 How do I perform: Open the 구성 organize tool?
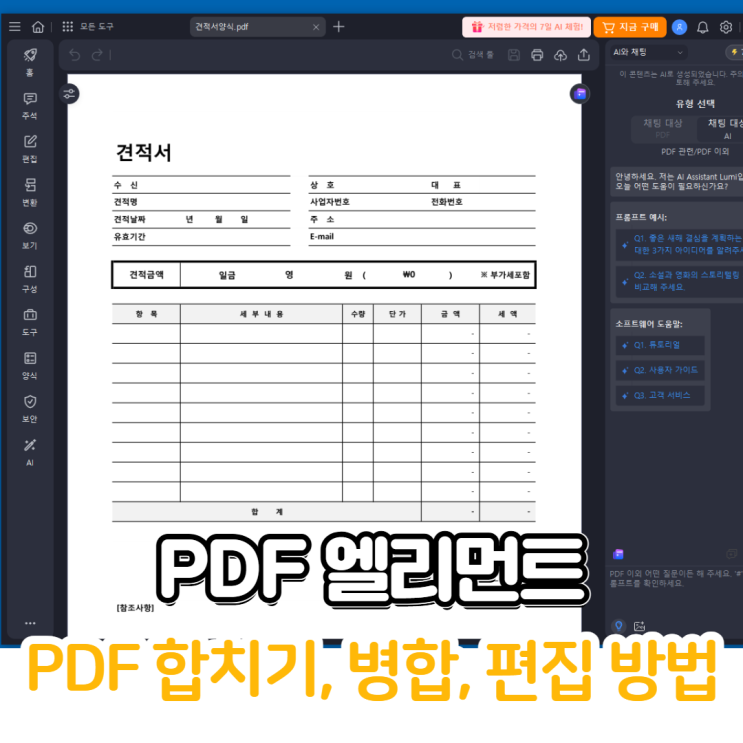30,279
